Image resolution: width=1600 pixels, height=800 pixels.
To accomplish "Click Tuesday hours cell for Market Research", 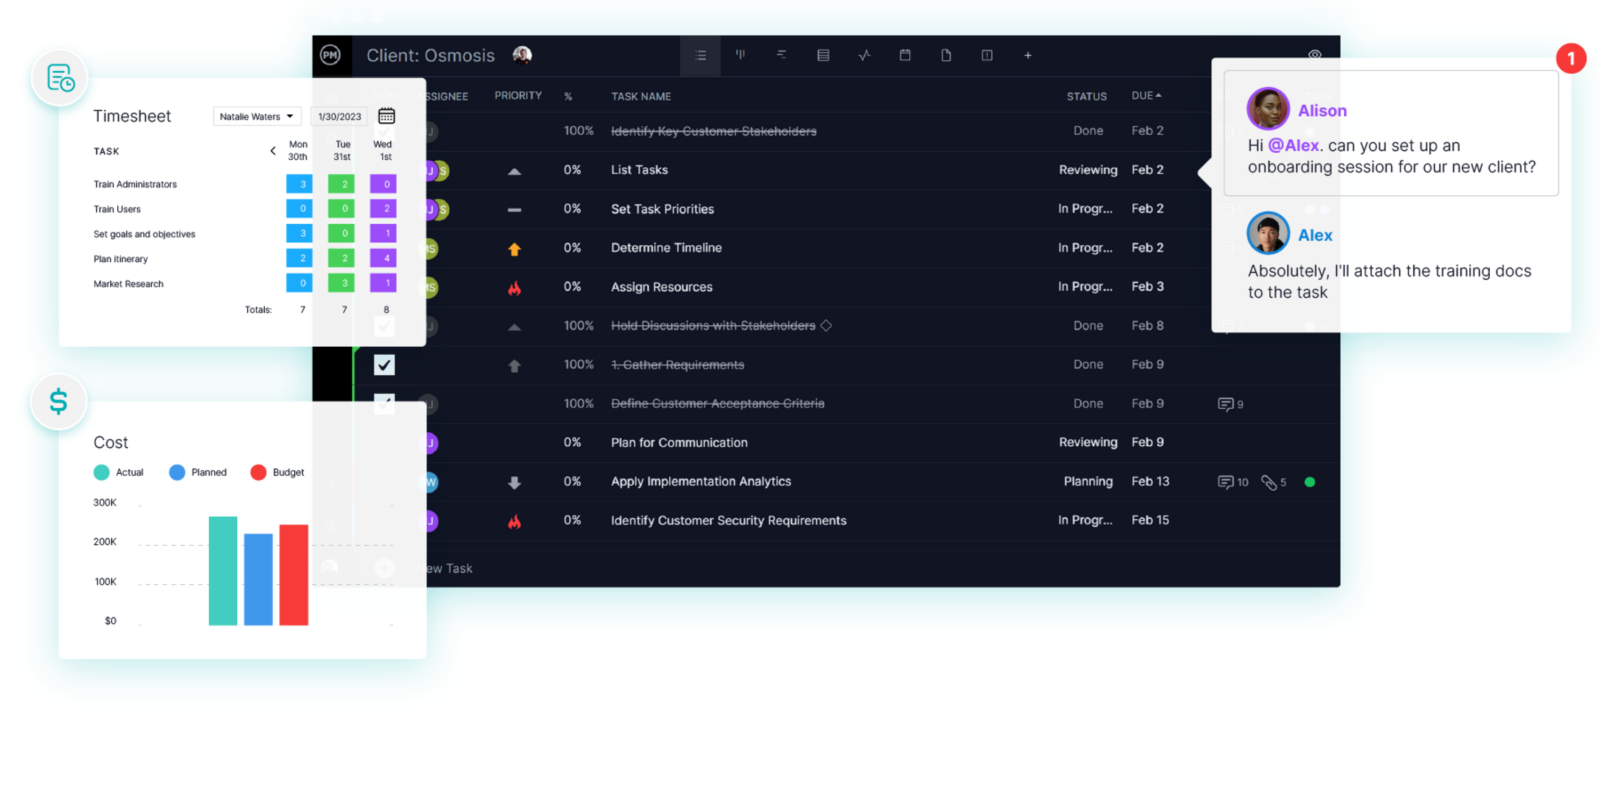I will (x=341, y=283).
